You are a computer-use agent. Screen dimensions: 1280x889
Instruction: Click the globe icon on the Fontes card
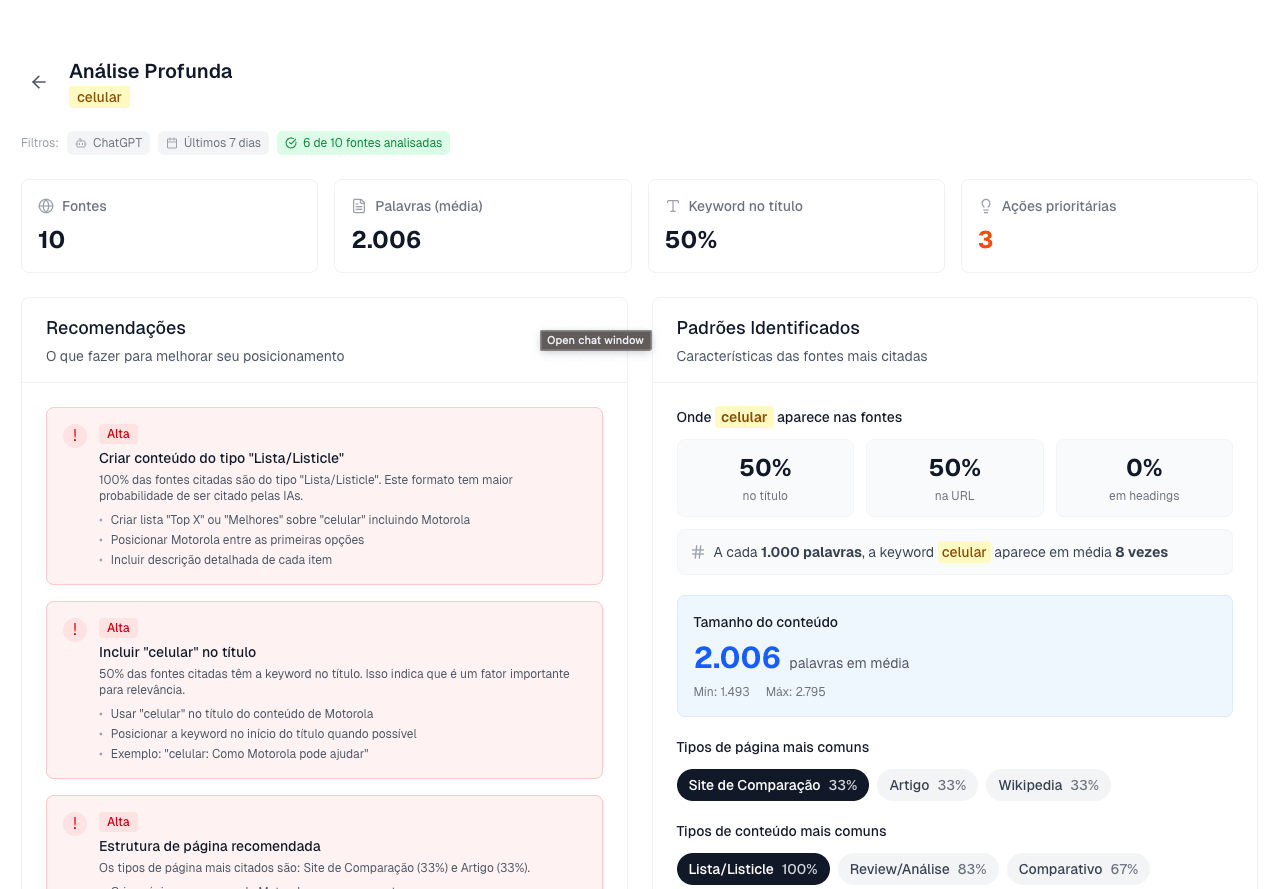tap(45, 206)
